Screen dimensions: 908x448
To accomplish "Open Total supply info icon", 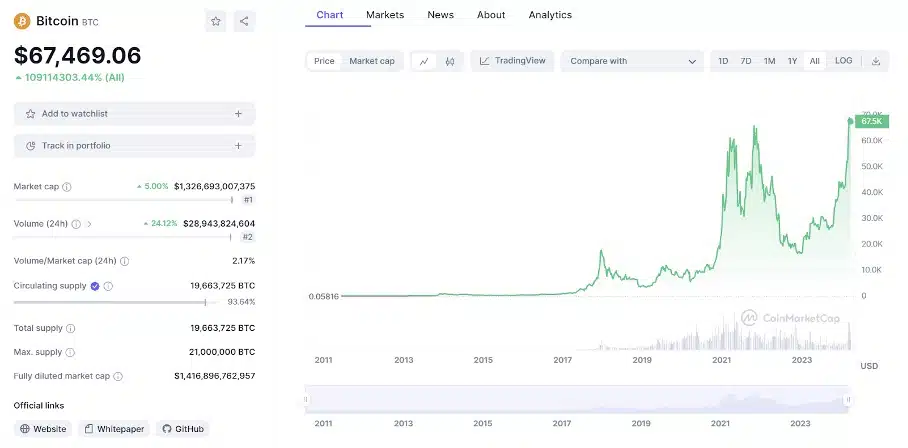I will tap(70, 328).
